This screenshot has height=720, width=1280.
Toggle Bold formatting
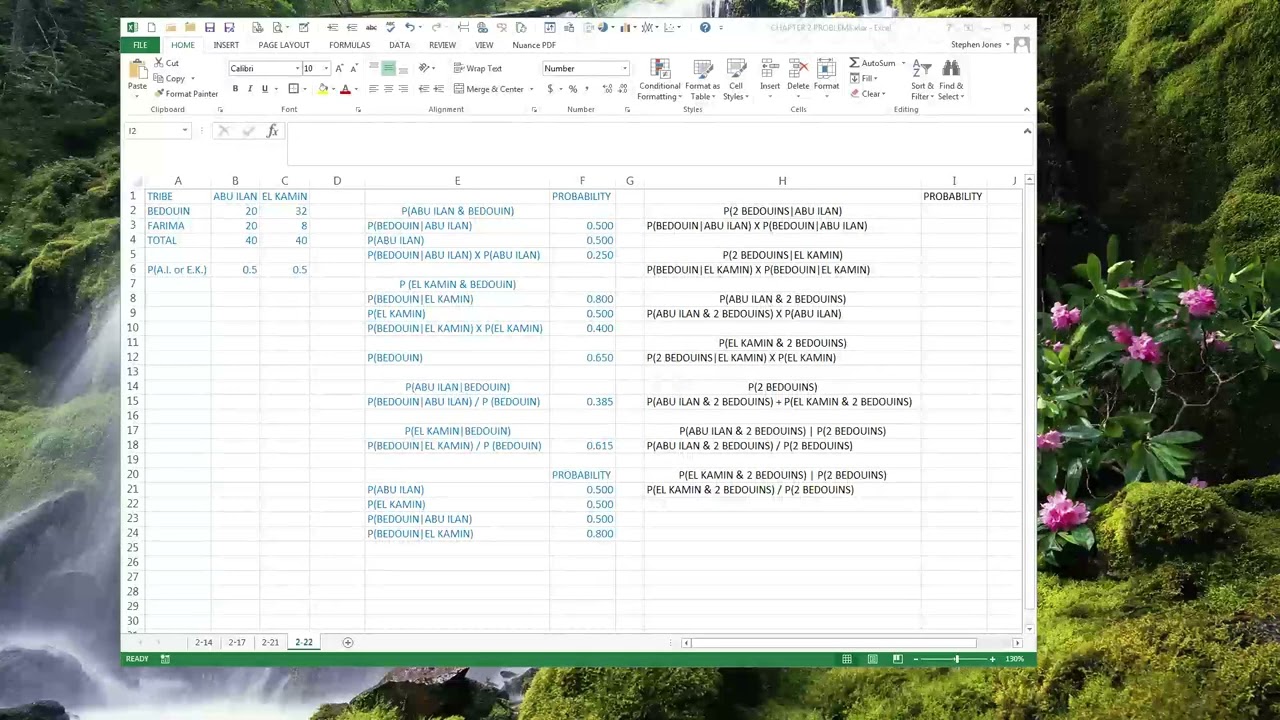pos(235,89)
